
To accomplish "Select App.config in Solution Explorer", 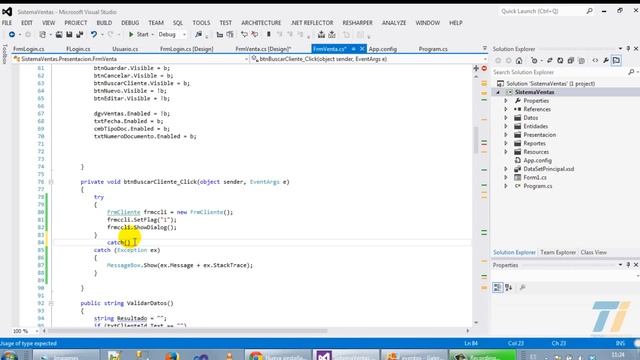I will pyautogui.click(x=537, y=160).
